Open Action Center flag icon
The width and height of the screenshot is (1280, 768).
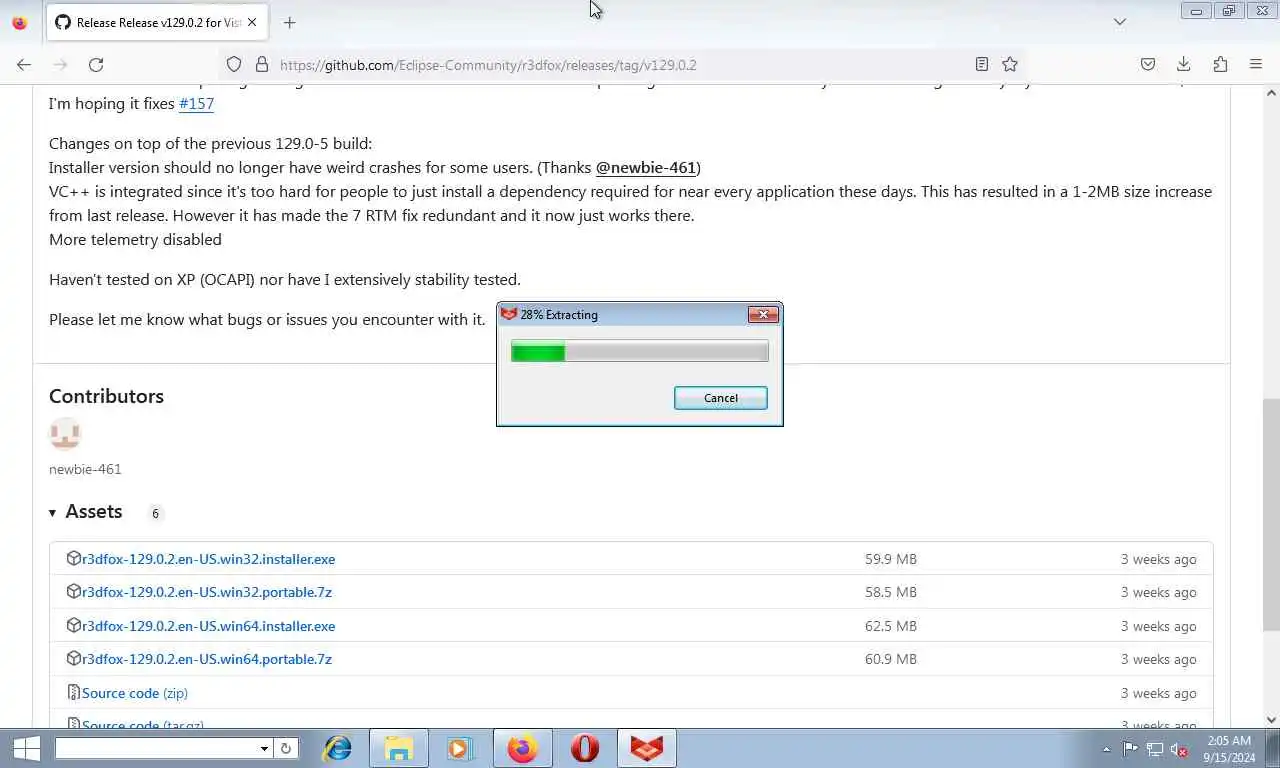click(x=1130, y=749)
